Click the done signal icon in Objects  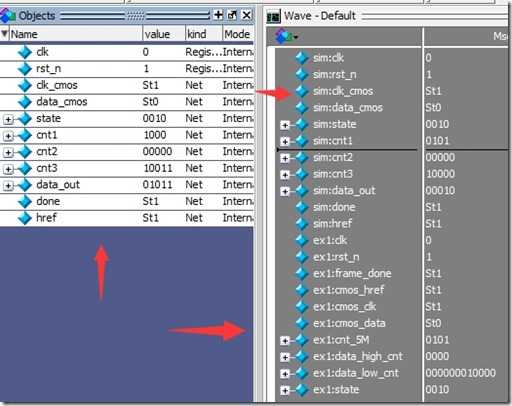(x=25, y=201)
